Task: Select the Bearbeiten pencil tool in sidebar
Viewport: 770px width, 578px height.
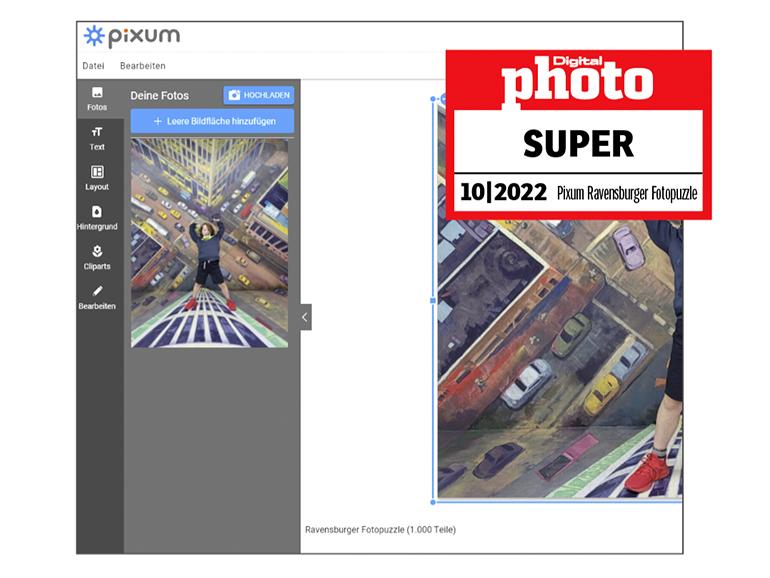Action: [97, 298]
